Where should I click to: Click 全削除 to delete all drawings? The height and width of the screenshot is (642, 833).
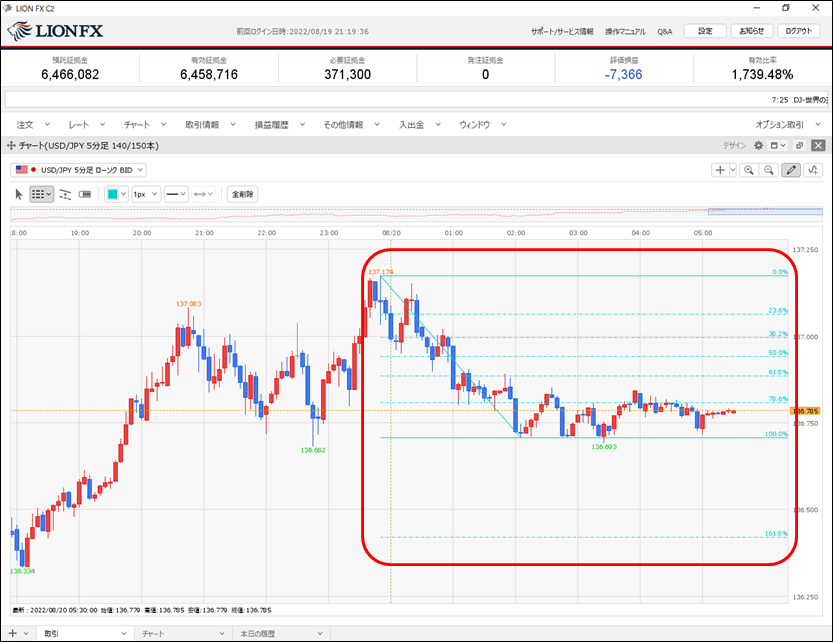tap(242, 195)
